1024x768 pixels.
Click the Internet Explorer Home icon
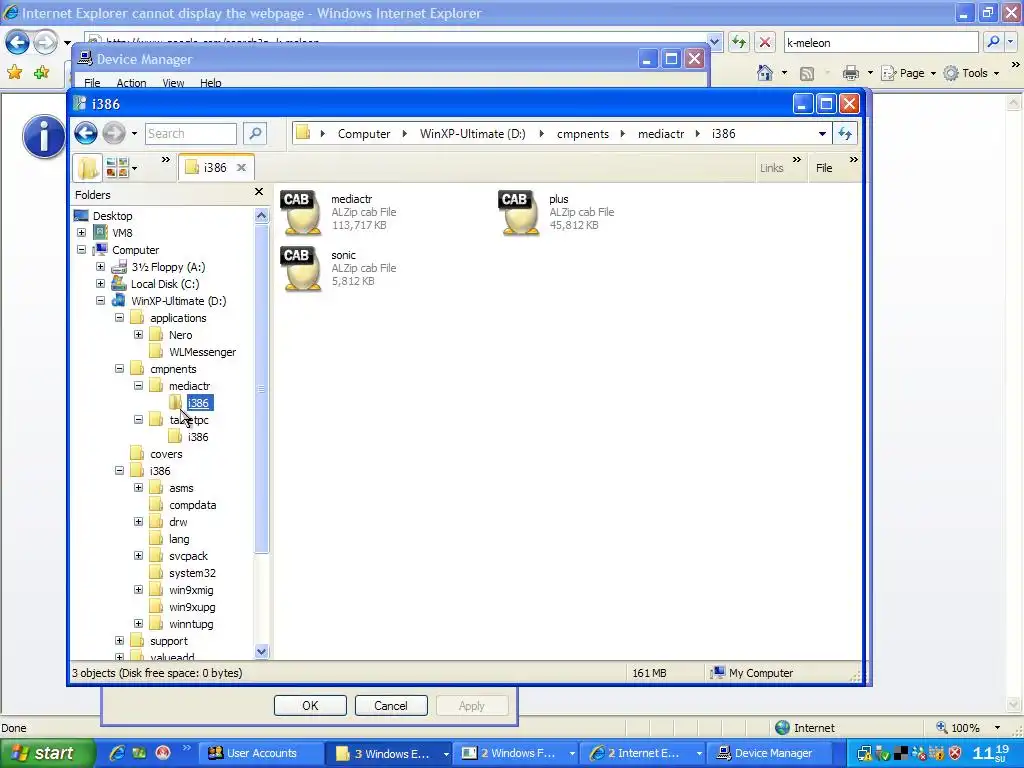coord(765,72)
